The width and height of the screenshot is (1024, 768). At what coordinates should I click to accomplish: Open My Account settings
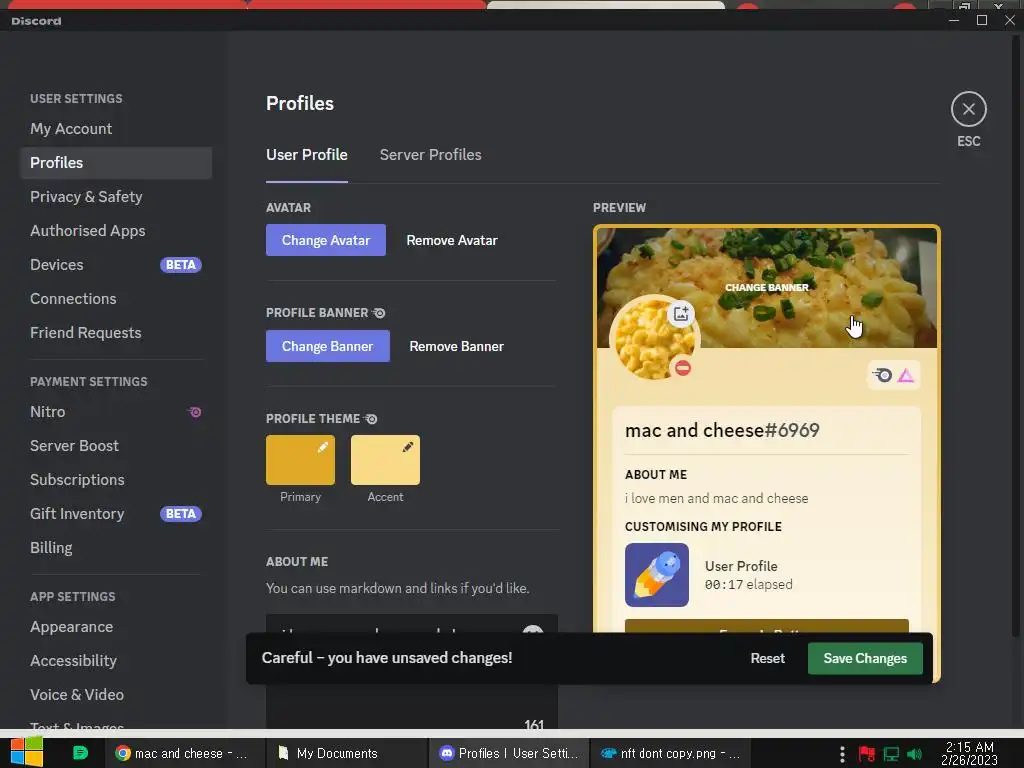tap(116, 129)
